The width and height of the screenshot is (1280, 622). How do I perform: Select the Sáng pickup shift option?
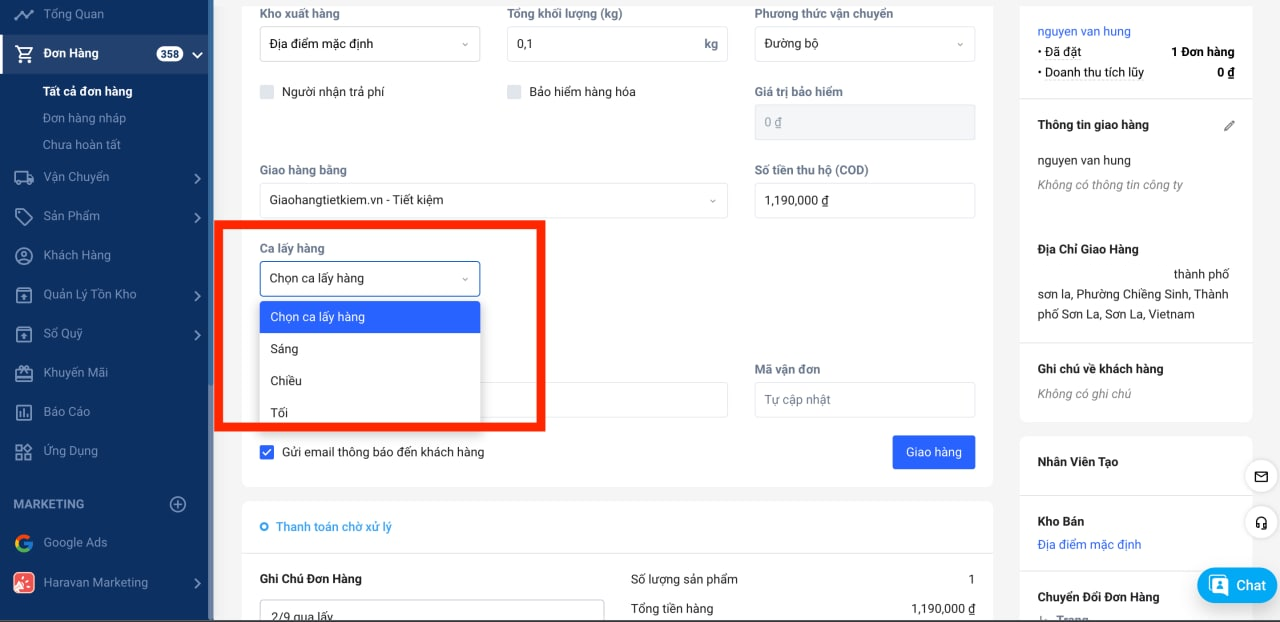point(285,349)
